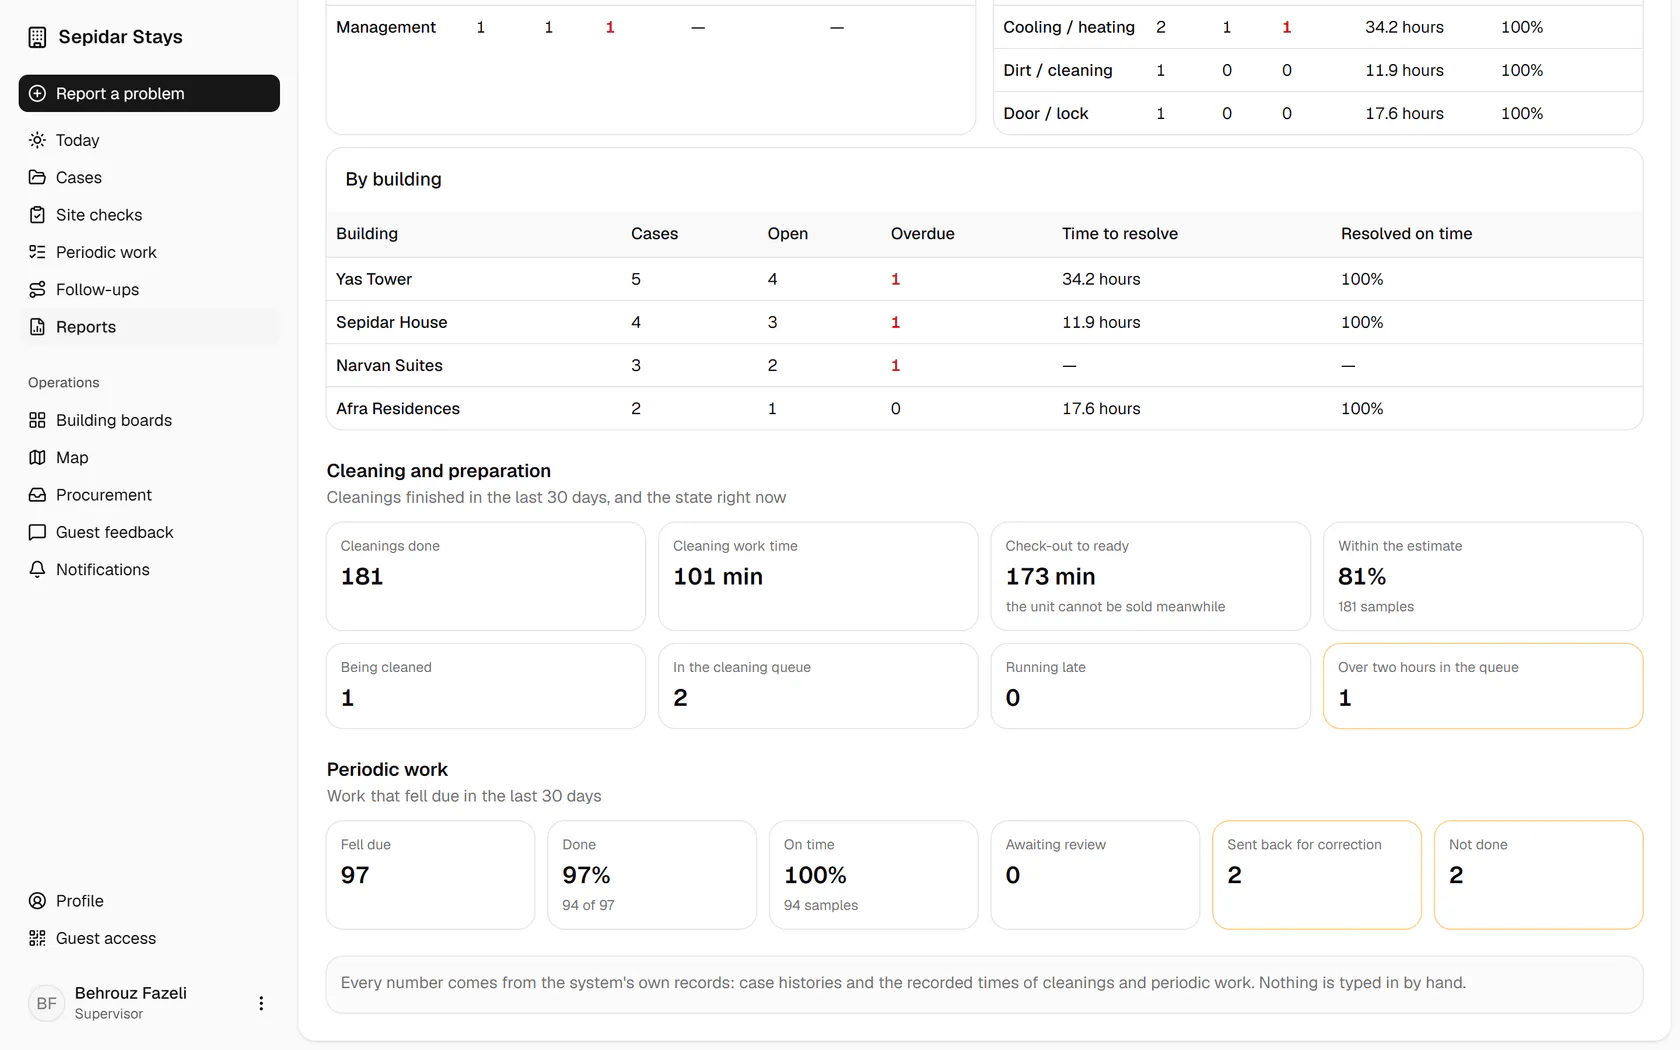Click the Not done card
Image resolution: width=1680 pixels, height=1050 pixels.
[1538, 875]
